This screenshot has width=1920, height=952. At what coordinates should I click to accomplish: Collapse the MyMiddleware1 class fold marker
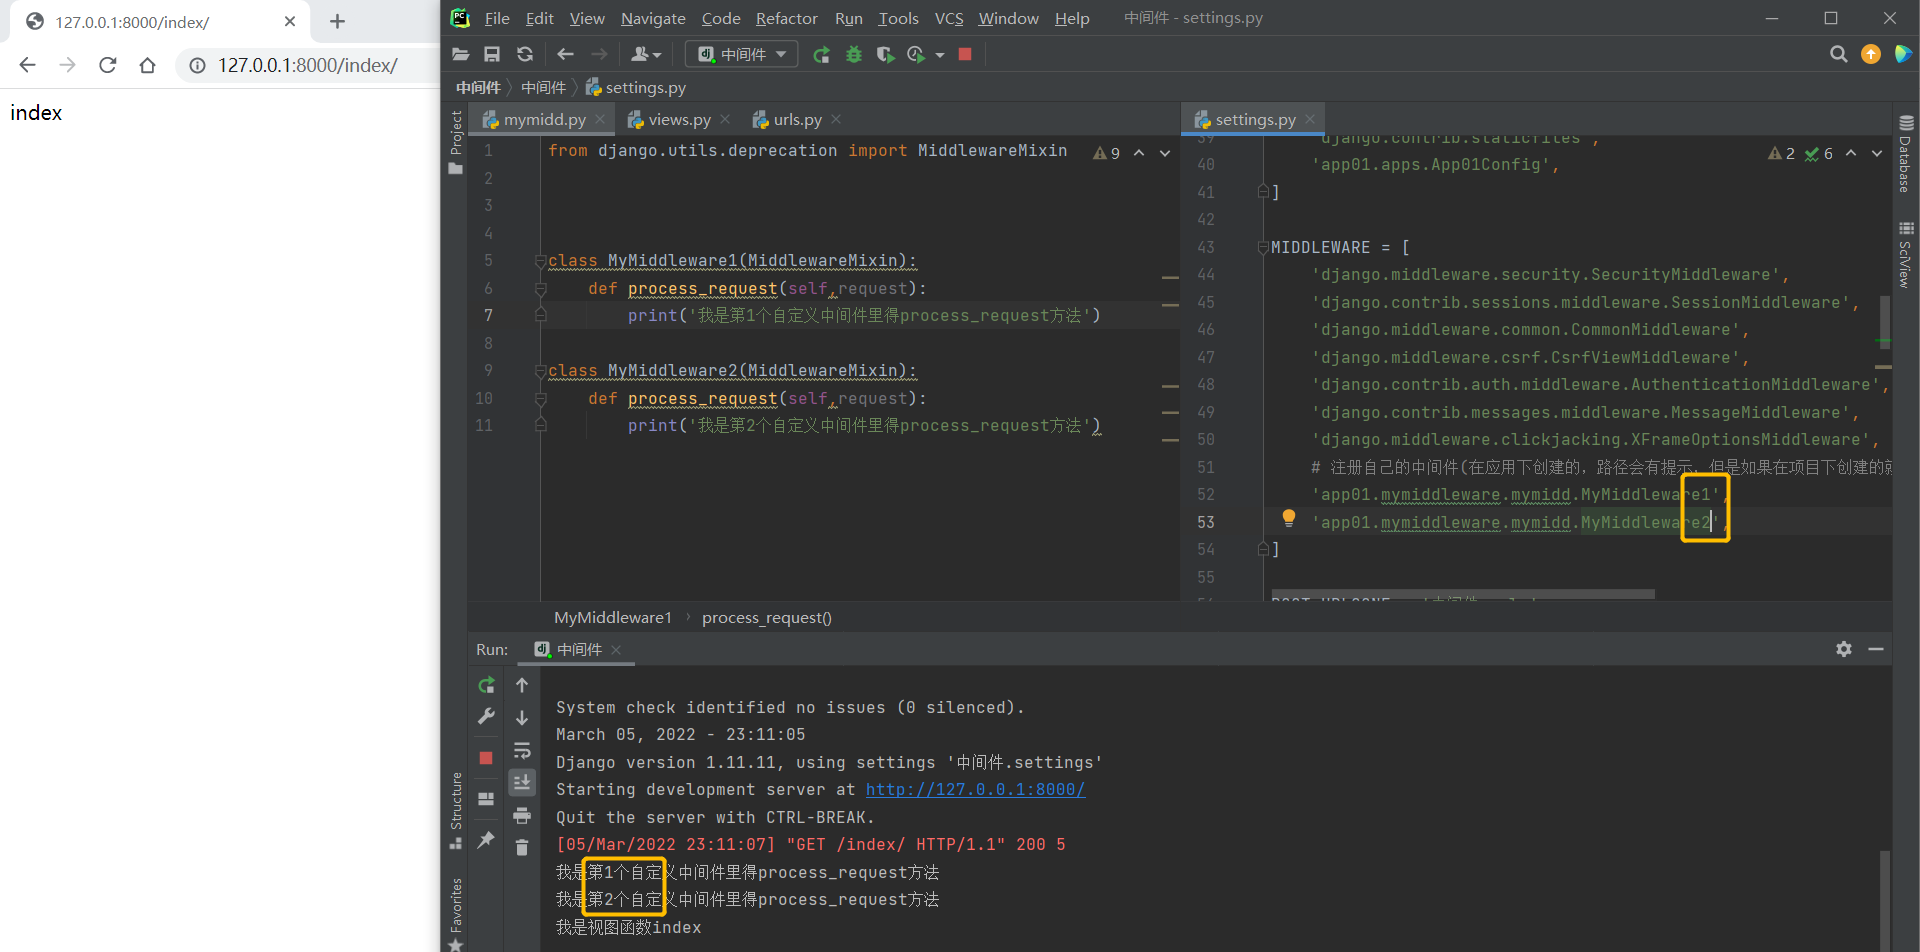point(540,261)
